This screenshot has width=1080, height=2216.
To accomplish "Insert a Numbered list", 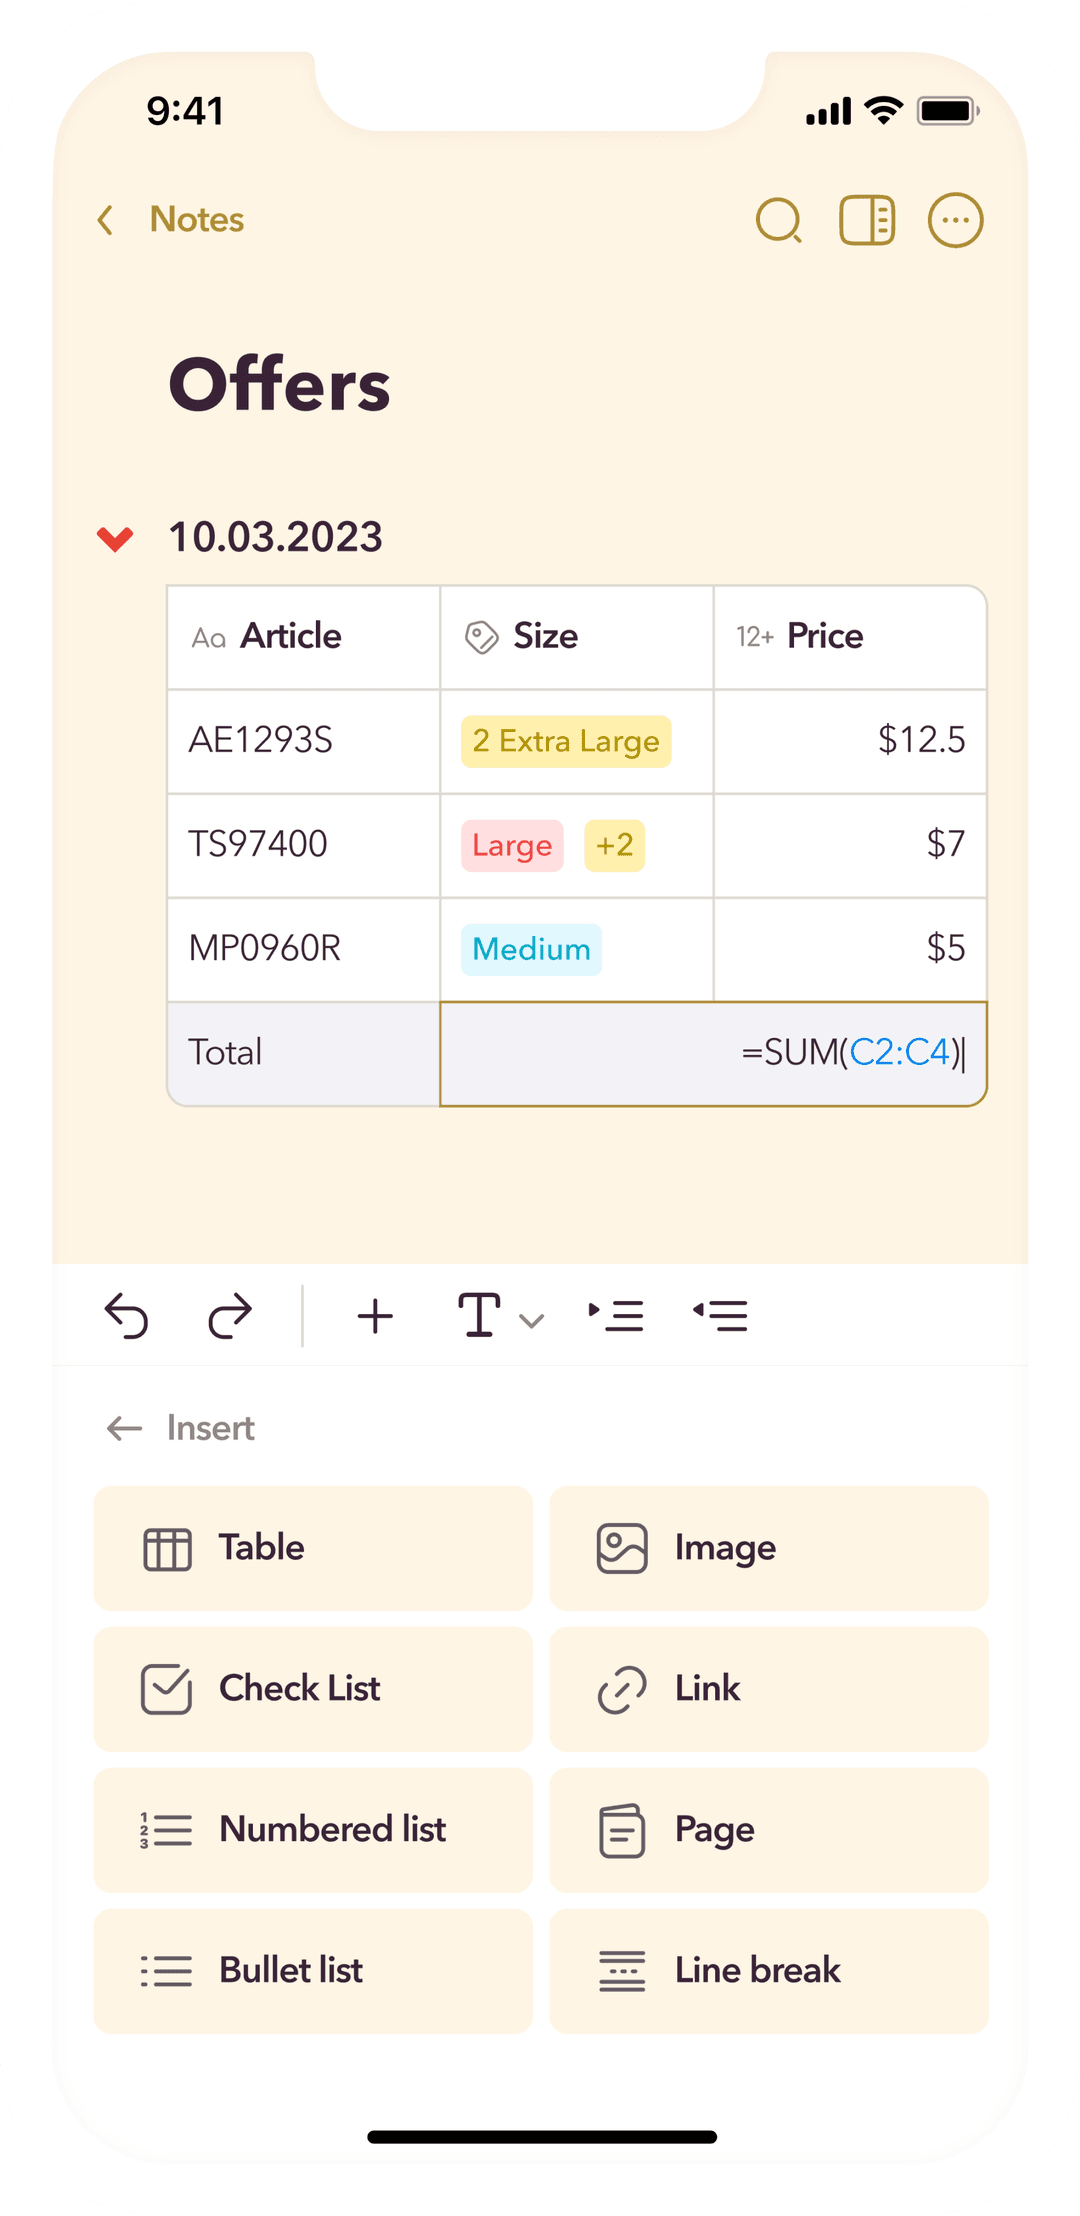I will pos(313,1830).
